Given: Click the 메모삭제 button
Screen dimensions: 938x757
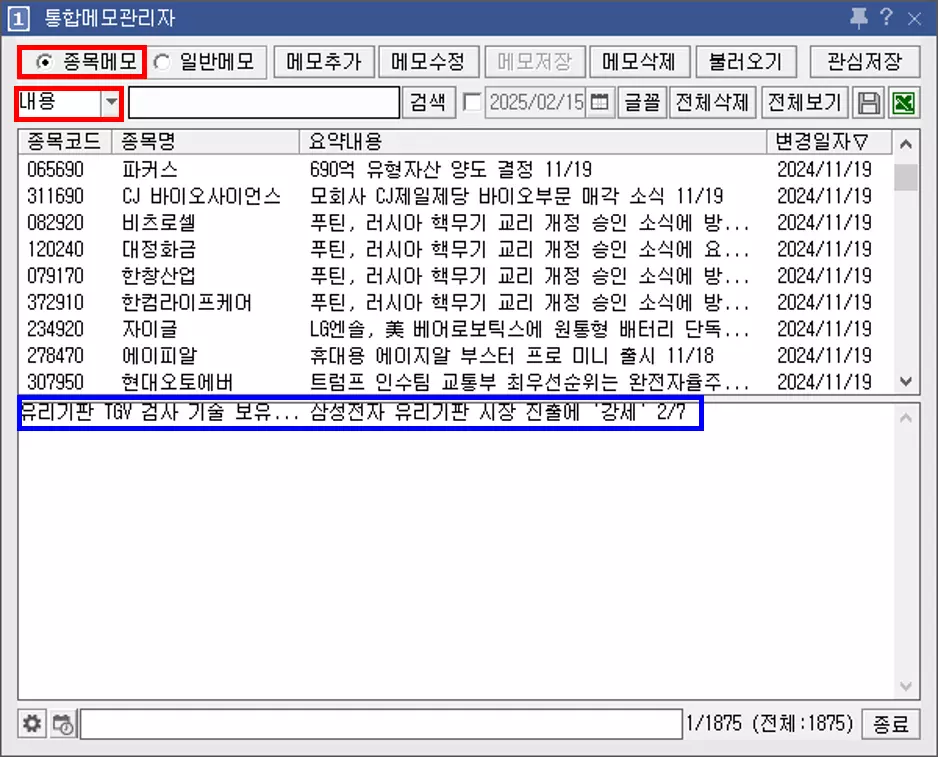Looking at the screenshot, I should 639,62.
